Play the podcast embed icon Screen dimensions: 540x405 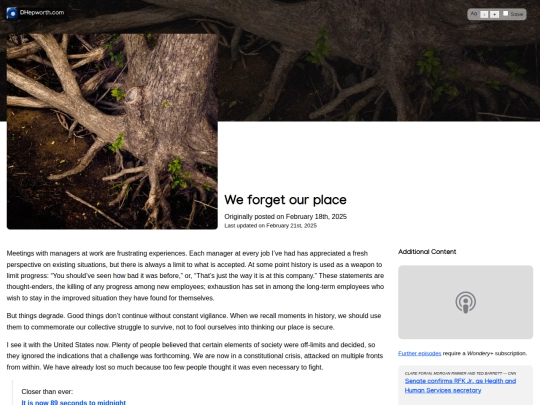[466, 302]
